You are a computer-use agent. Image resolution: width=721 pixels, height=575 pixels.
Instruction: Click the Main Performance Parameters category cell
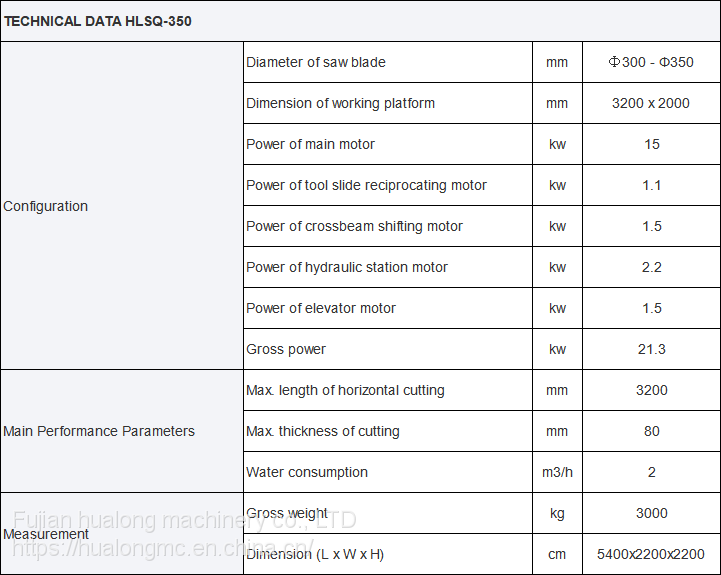[x=99, y=431]
